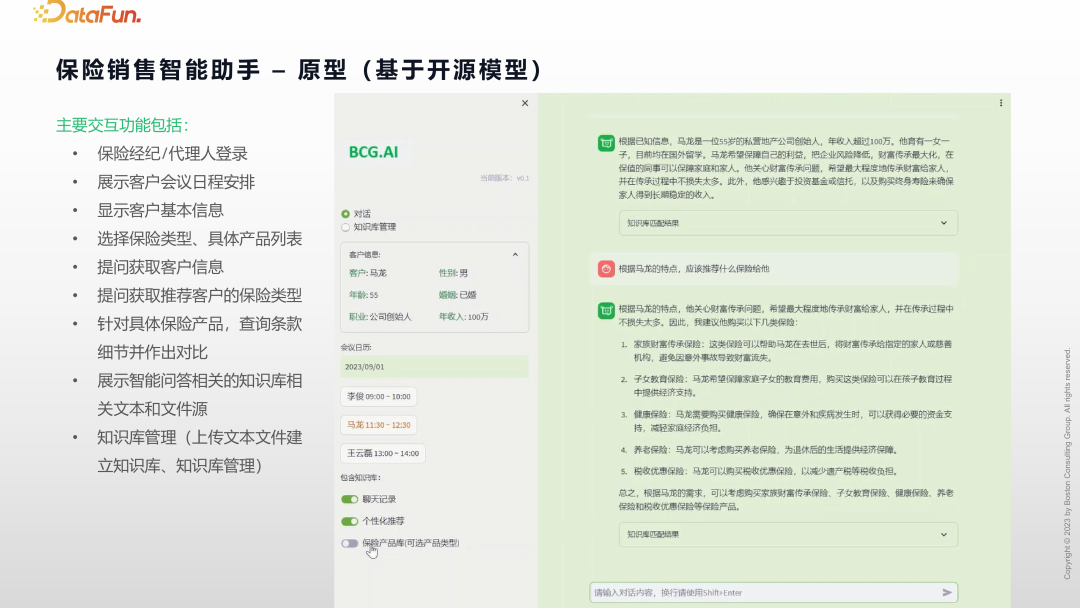Collapse the 客户信息 panel with its chevron
1080x608 pixels.
point(514,254)
